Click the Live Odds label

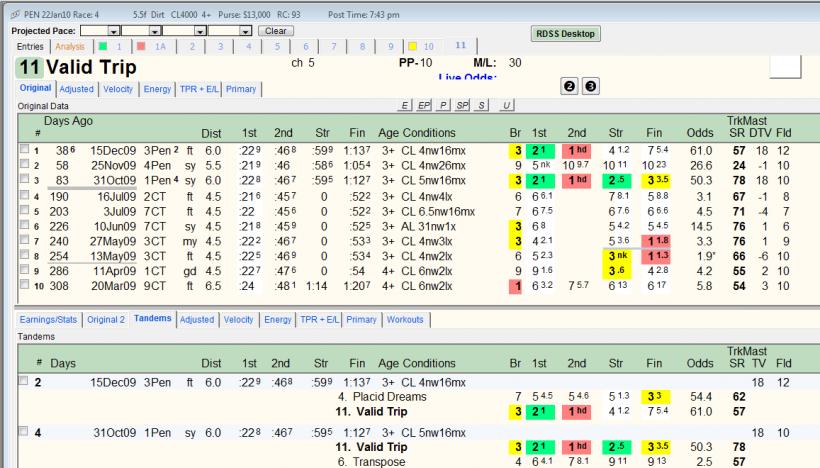(x=467, y=77)
